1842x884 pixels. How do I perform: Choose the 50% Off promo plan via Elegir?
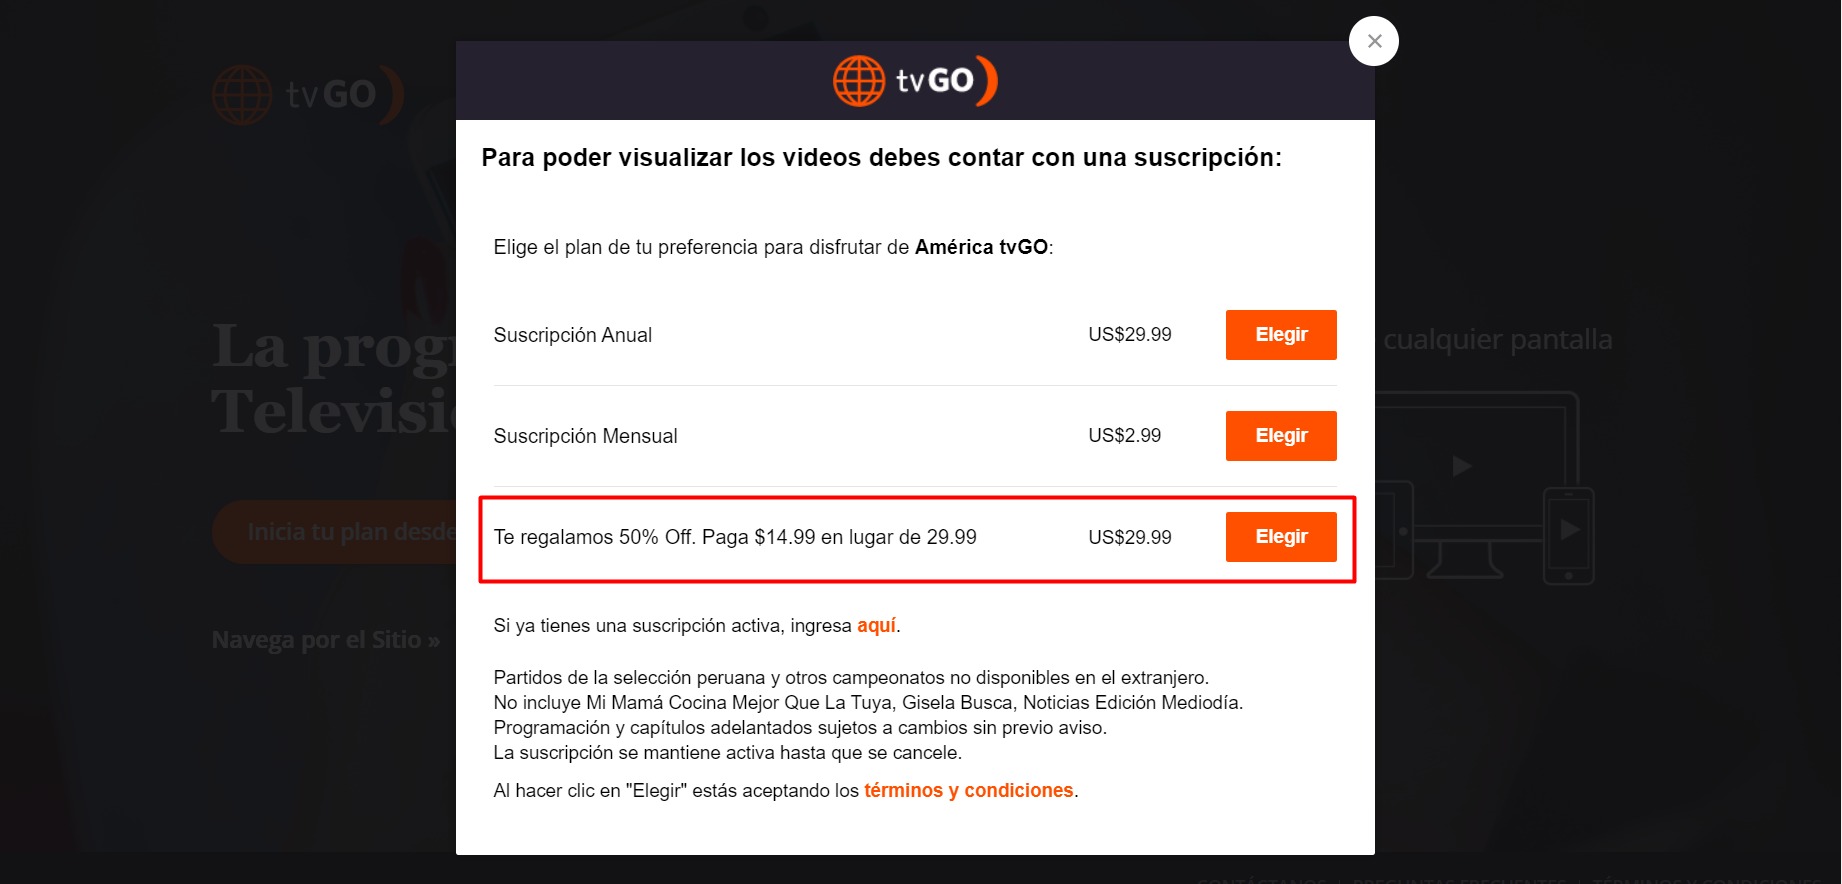pyautogui.click(x=1281, y=536)
